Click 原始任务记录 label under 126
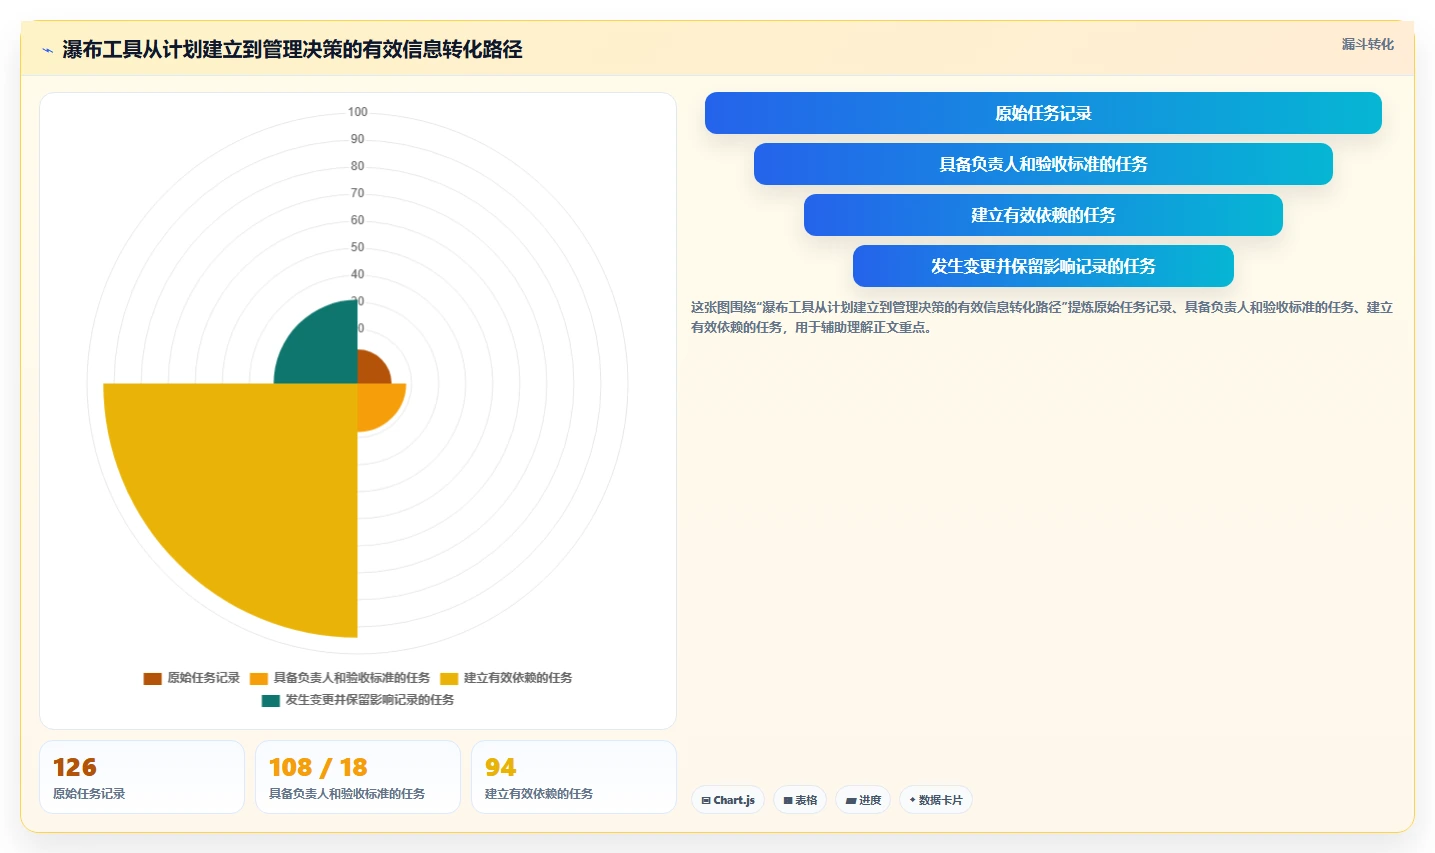 tap(89, 794)
